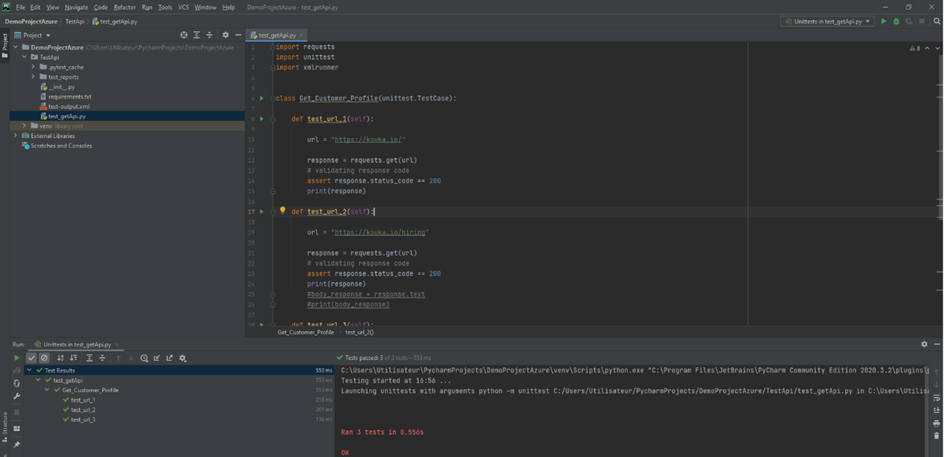Expand External Libraries node

coord(16,135)
